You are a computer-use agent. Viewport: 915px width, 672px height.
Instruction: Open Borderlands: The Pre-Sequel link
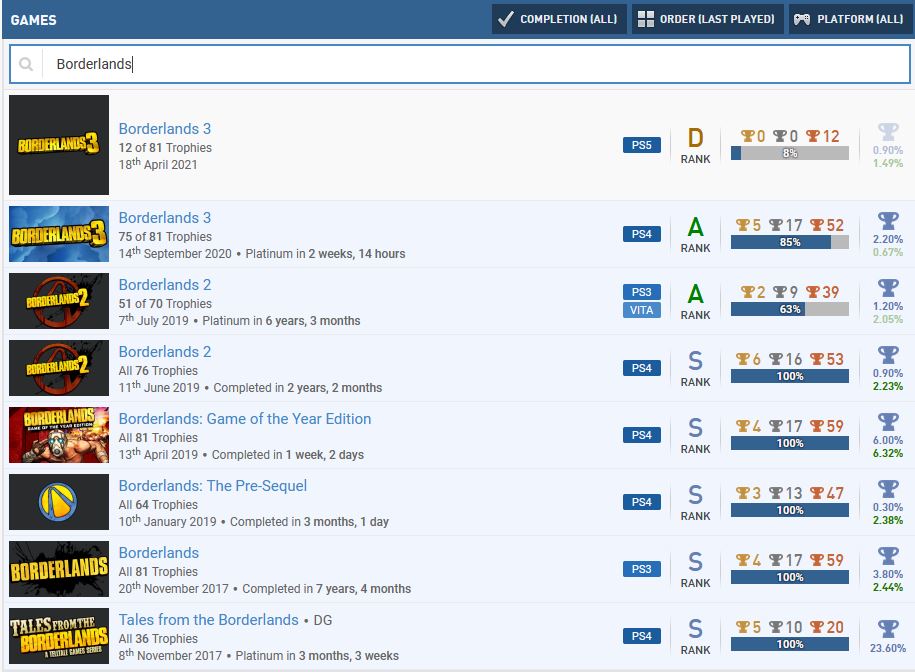[x=212, y=486]
